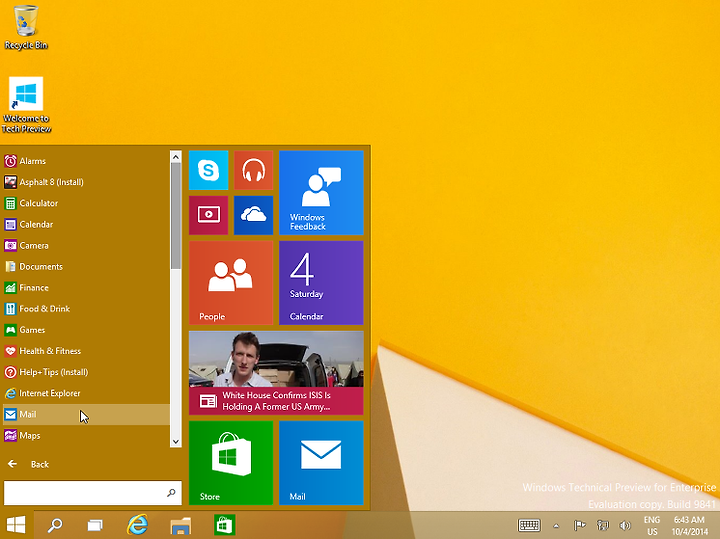Open the Windows Feedback tile

click(x=321, y=193)
